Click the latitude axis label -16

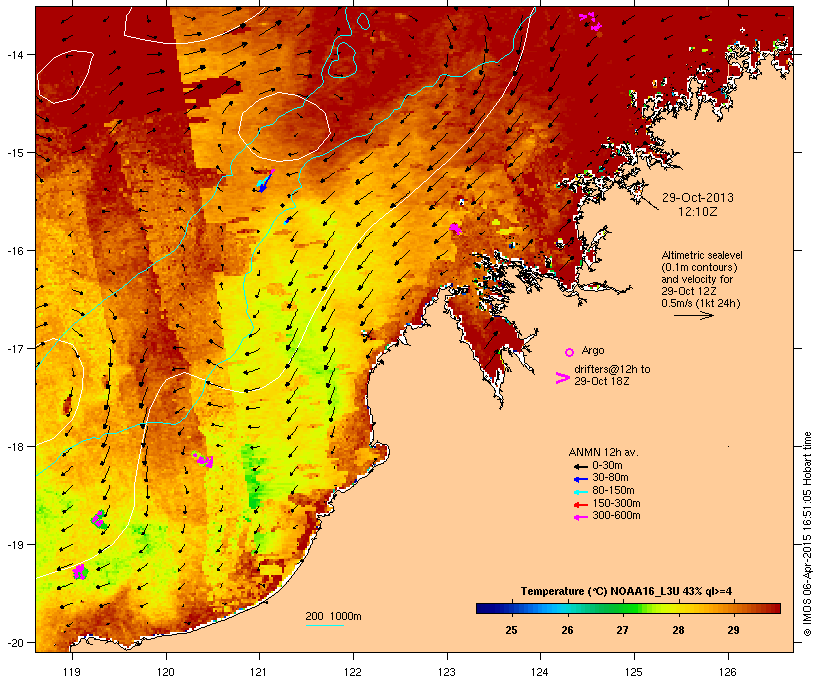[x=14, y=251]
